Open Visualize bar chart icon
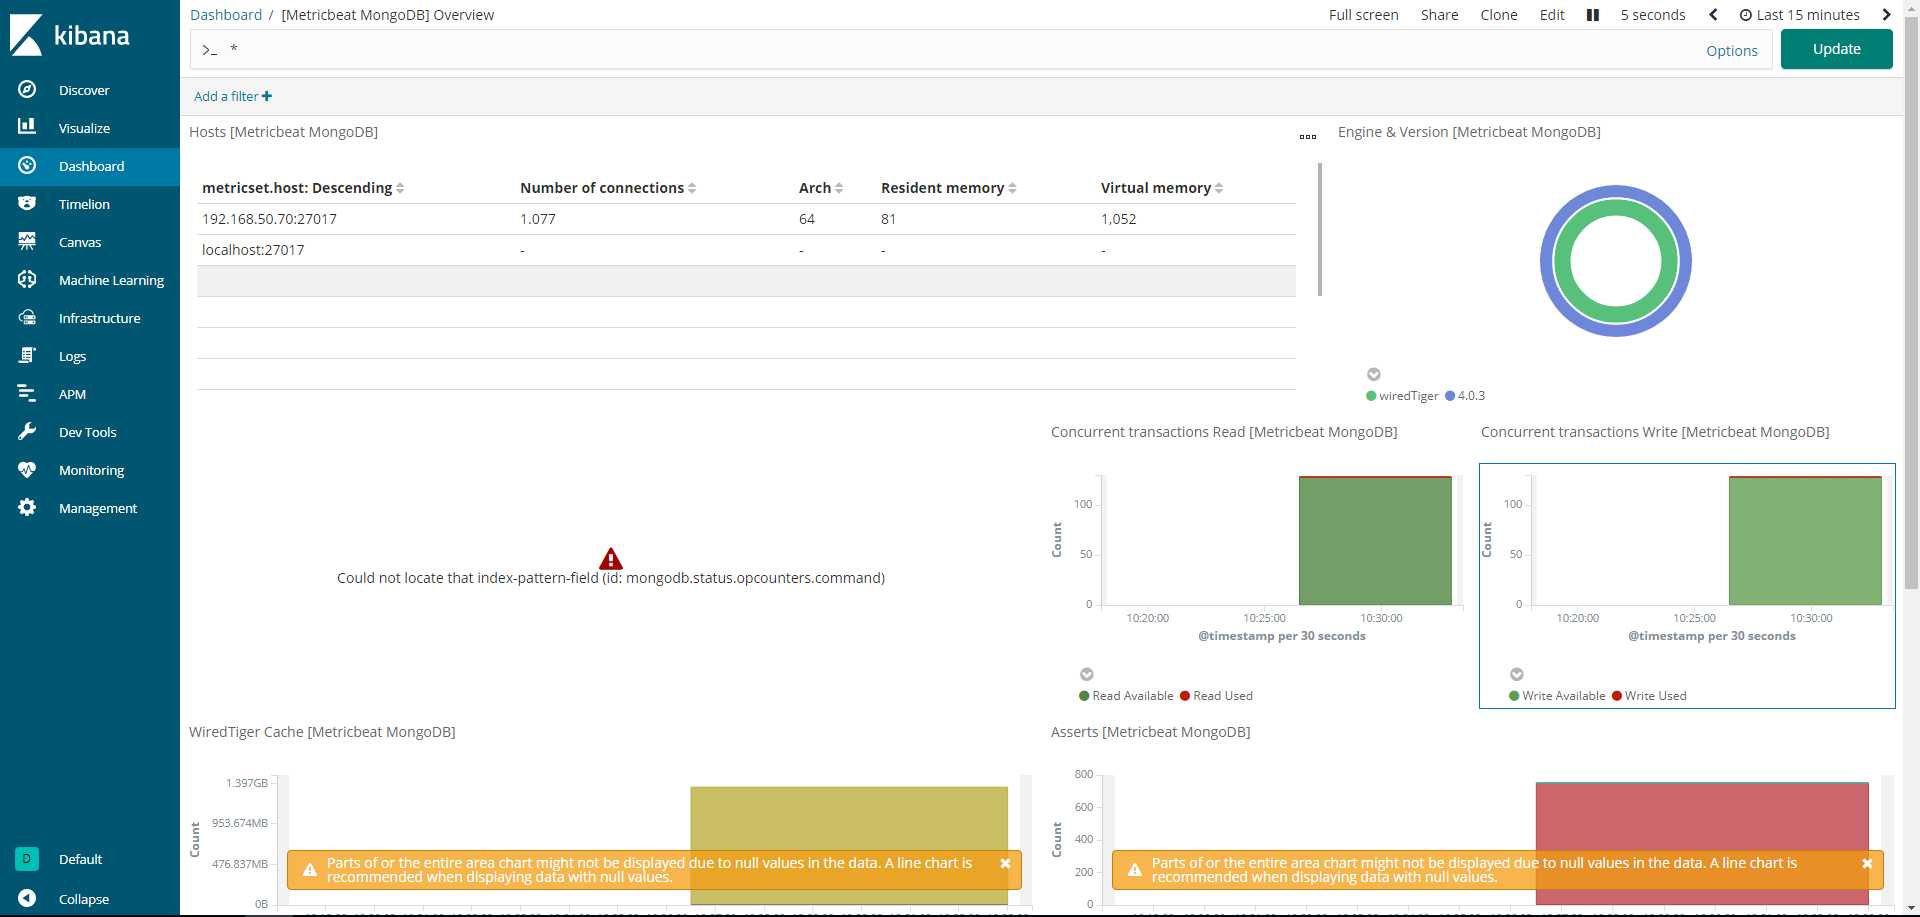The width and height of the screenshot is (1920, 917). [27, 127]
